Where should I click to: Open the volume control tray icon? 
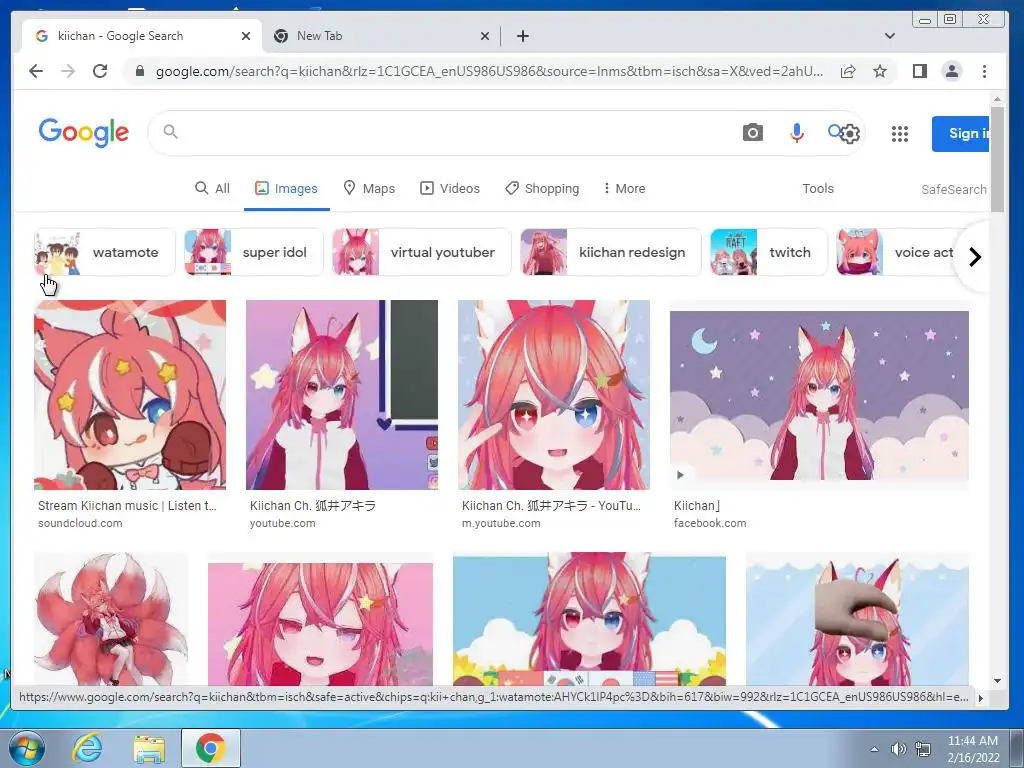899,749
